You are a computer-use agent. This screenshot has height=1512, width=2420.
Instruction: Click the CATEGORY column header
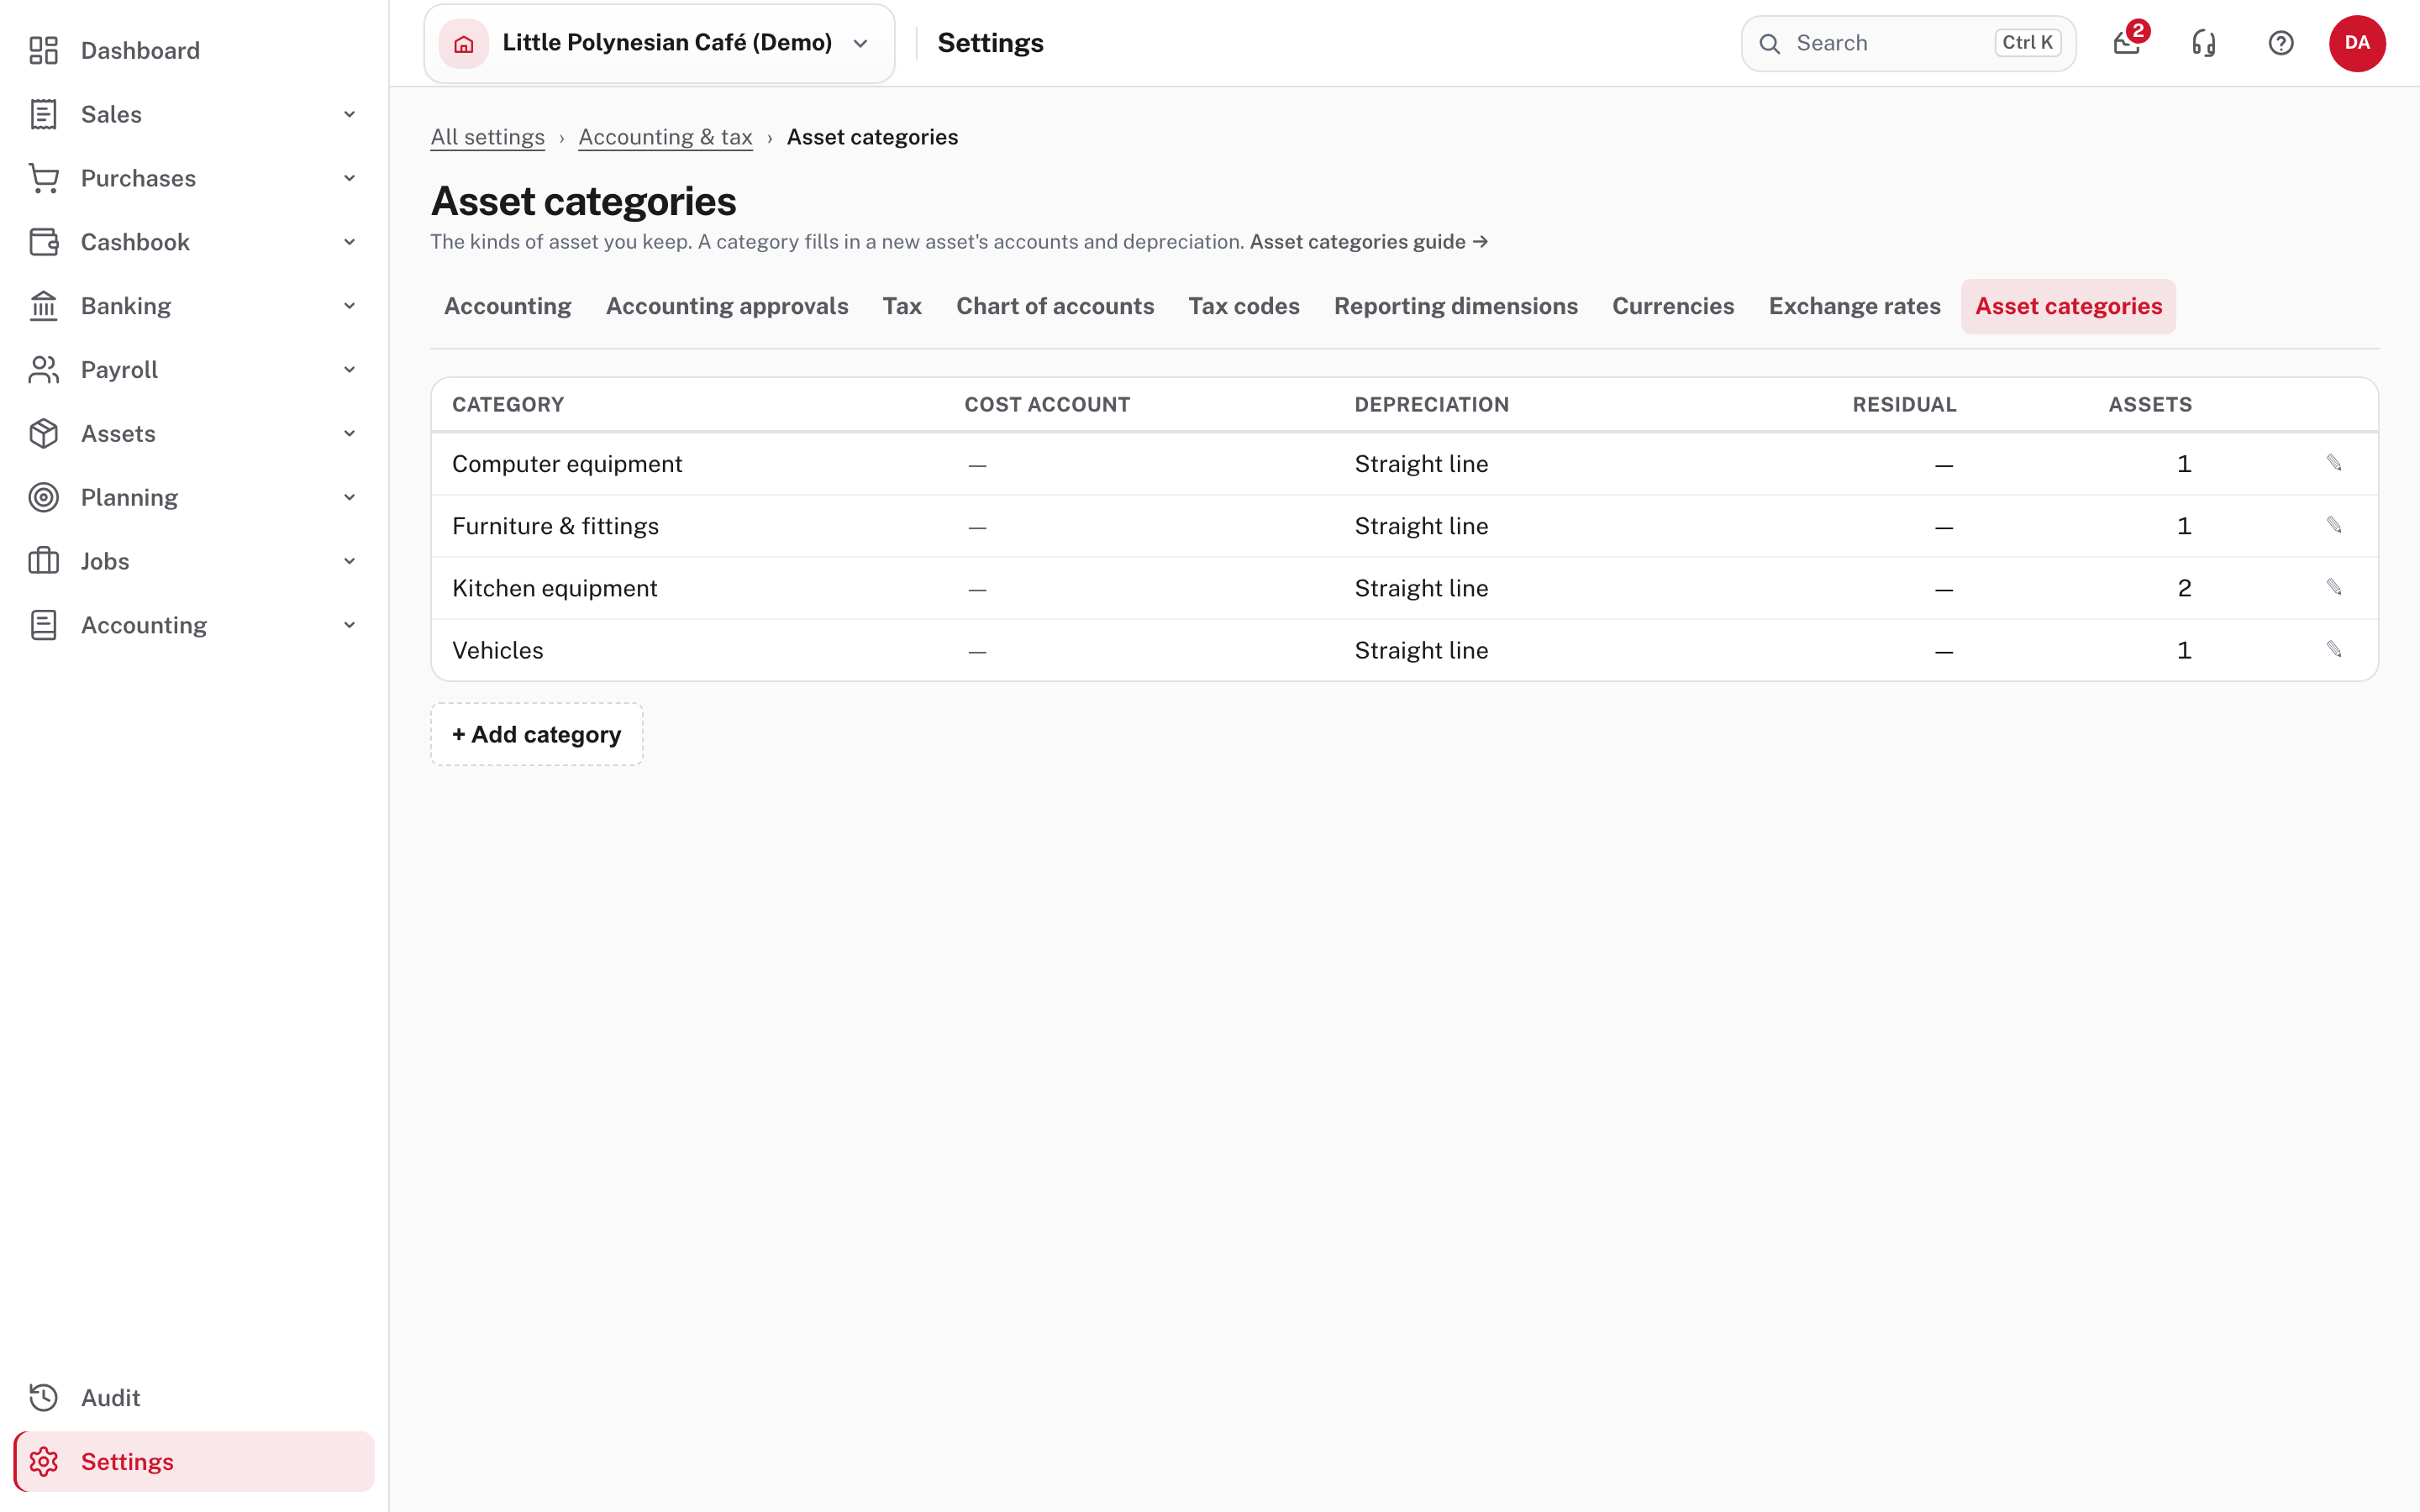[x=508, y=405]
